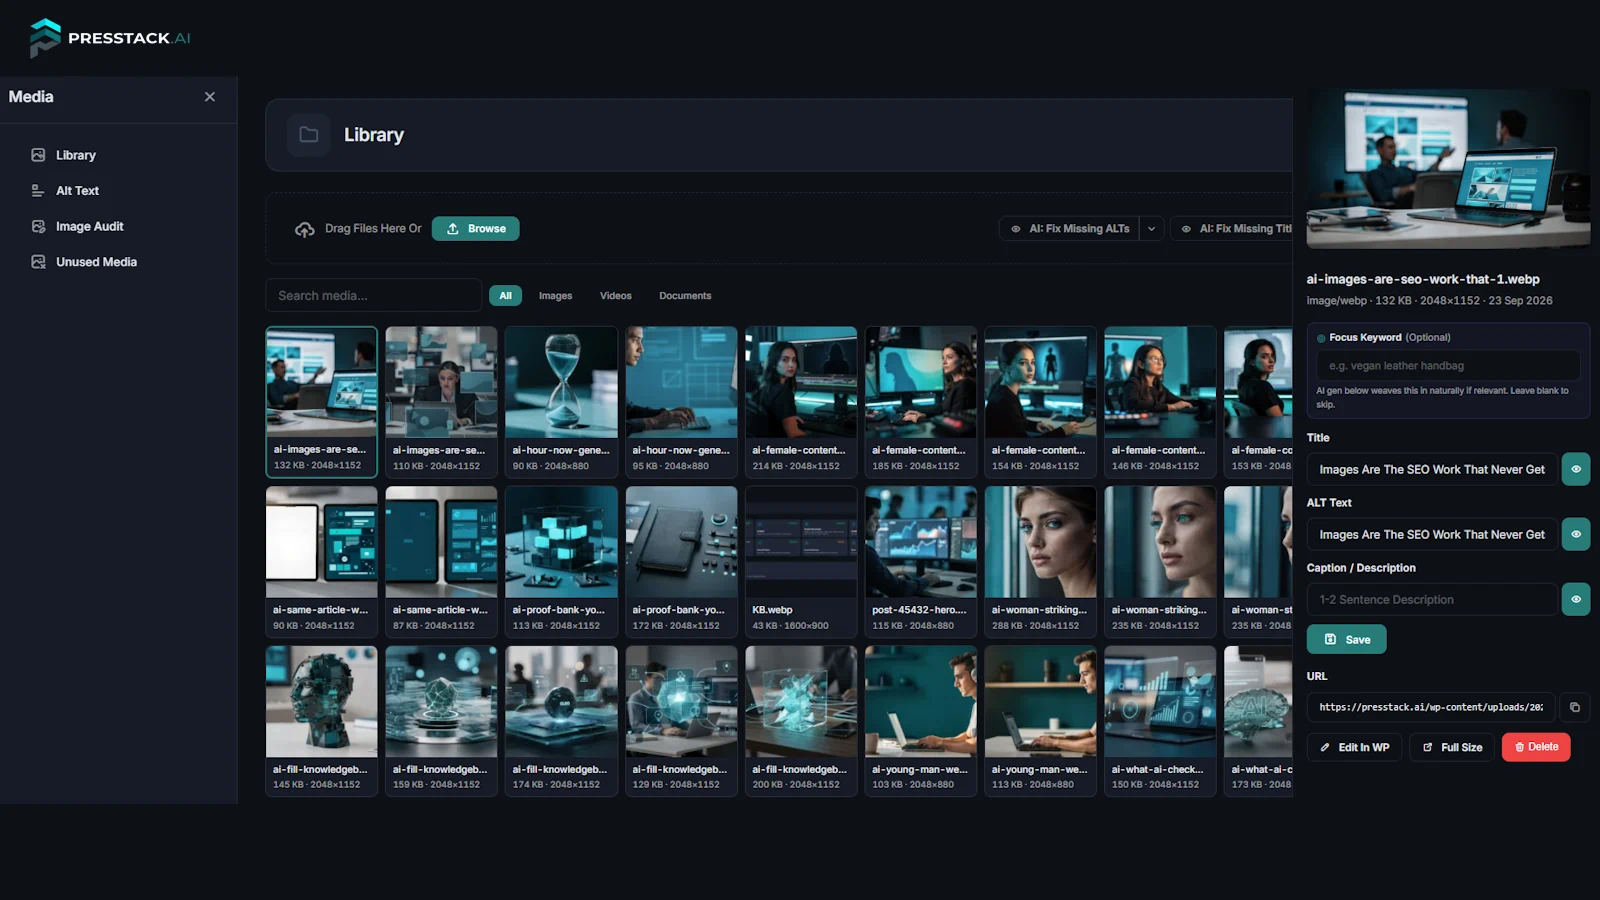
Task: Edit the ALT Text field
Action: (x=1432, y=534)
